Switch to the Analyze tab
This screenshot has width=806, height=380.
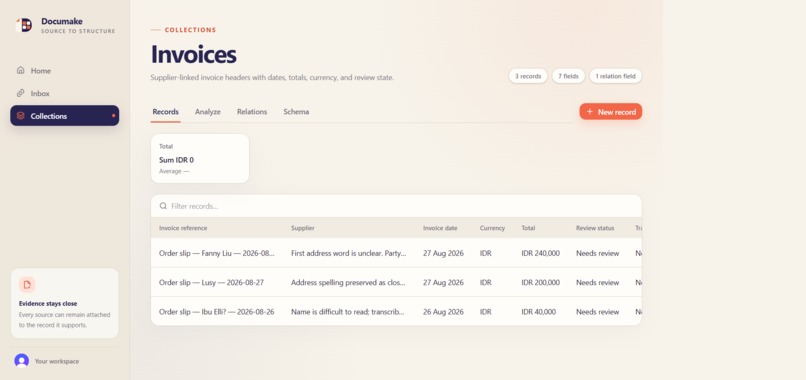[x=208, y=112]
